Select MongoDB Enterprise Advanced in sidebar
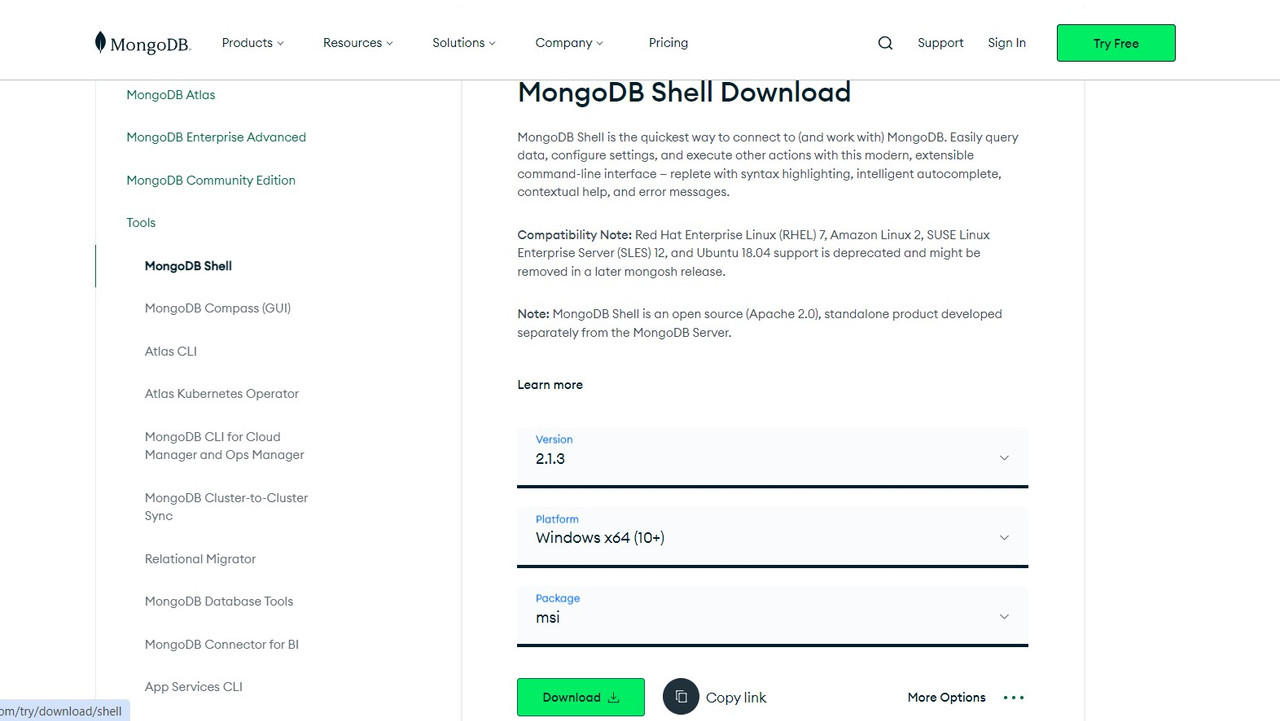This screenshot has height=721, width=1280. (x=216, y=137)
